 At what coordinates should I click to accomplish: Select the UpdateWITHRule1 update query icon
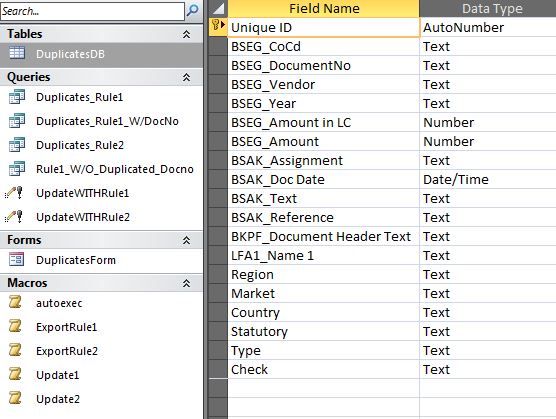pos(14,193)
